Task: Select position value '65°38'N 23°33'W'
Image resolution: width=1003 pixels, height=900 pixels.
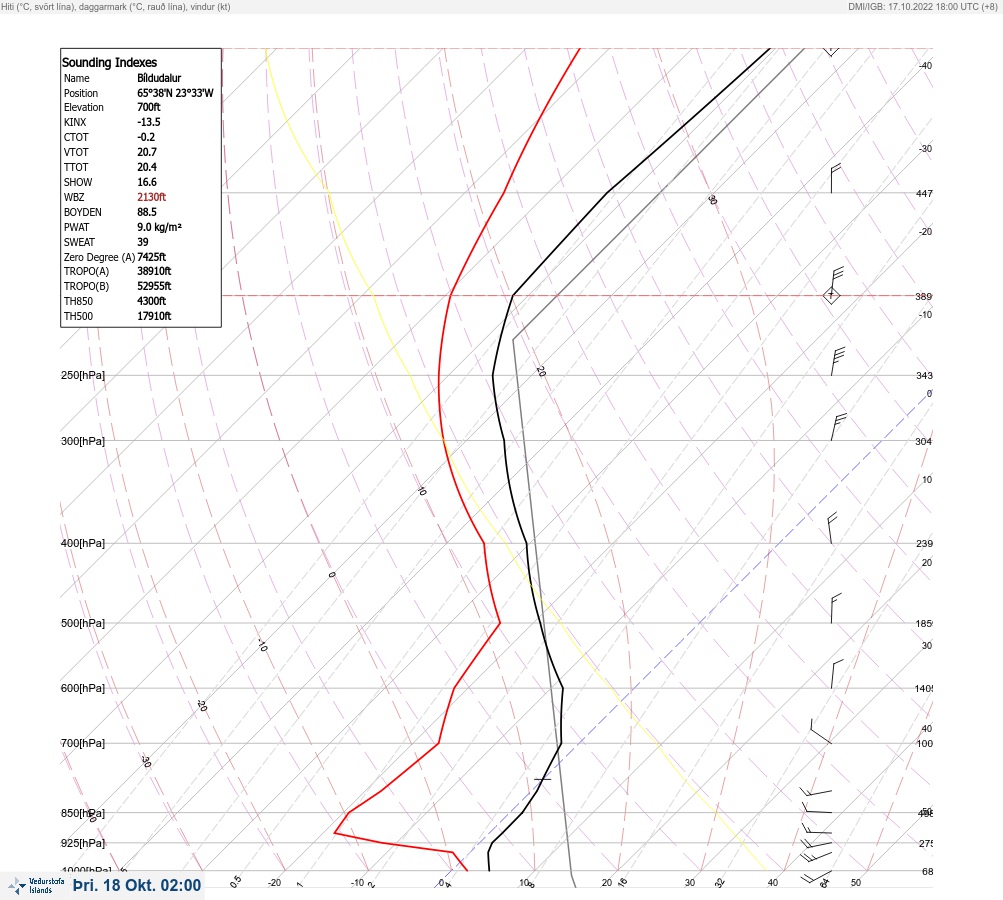Action: 175,93
